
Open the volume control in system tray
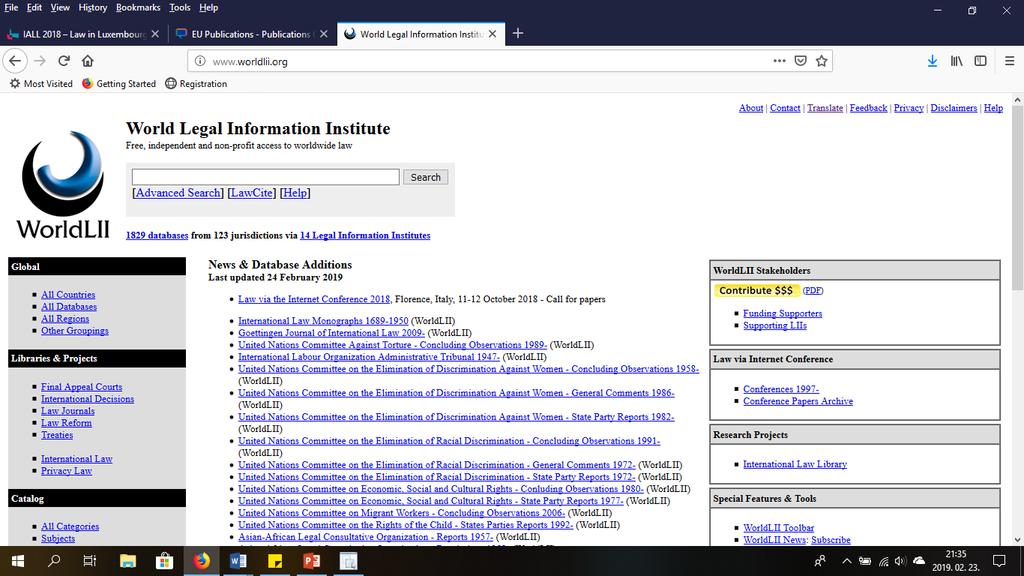901,561
